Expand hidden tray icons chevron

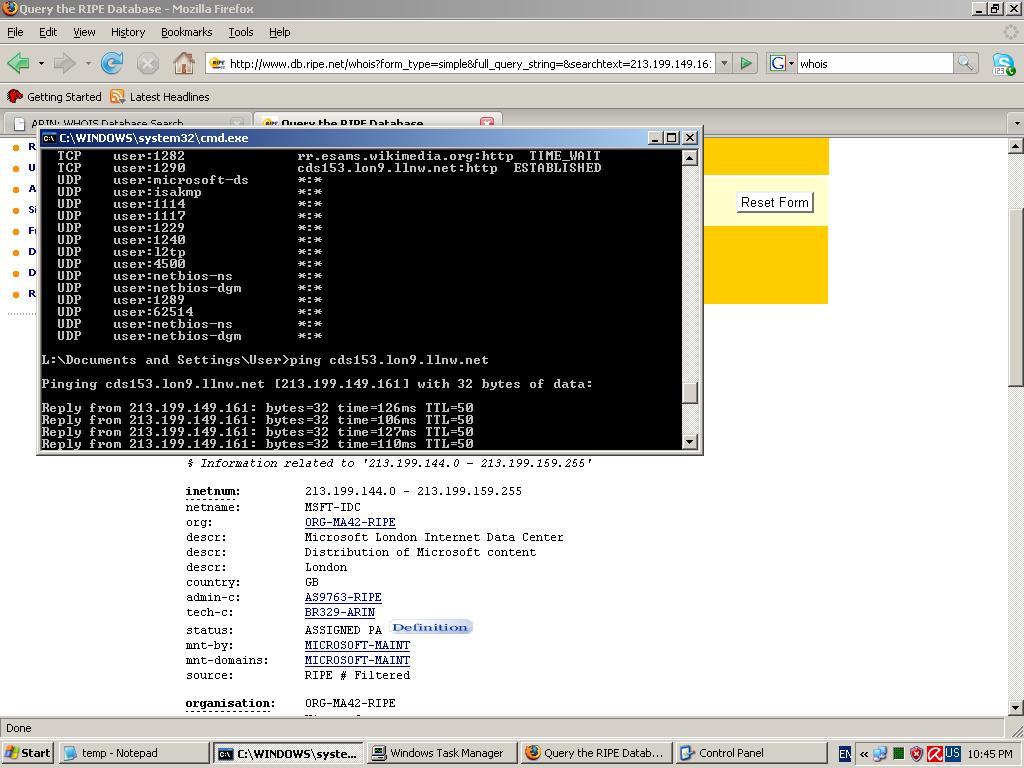pos(863,754)
